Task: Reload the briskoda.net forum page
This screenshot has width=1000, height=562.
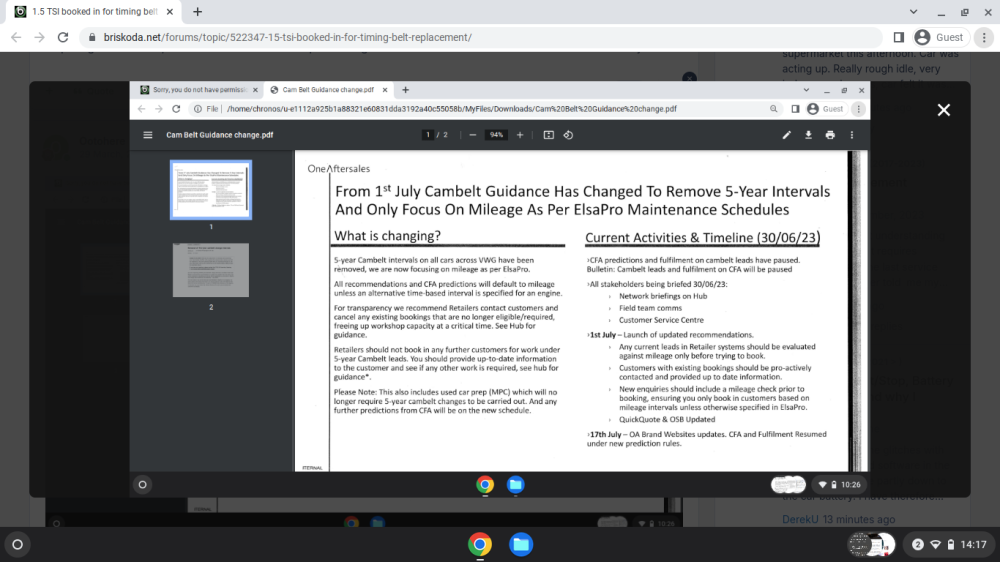Action: click(62, 38)
